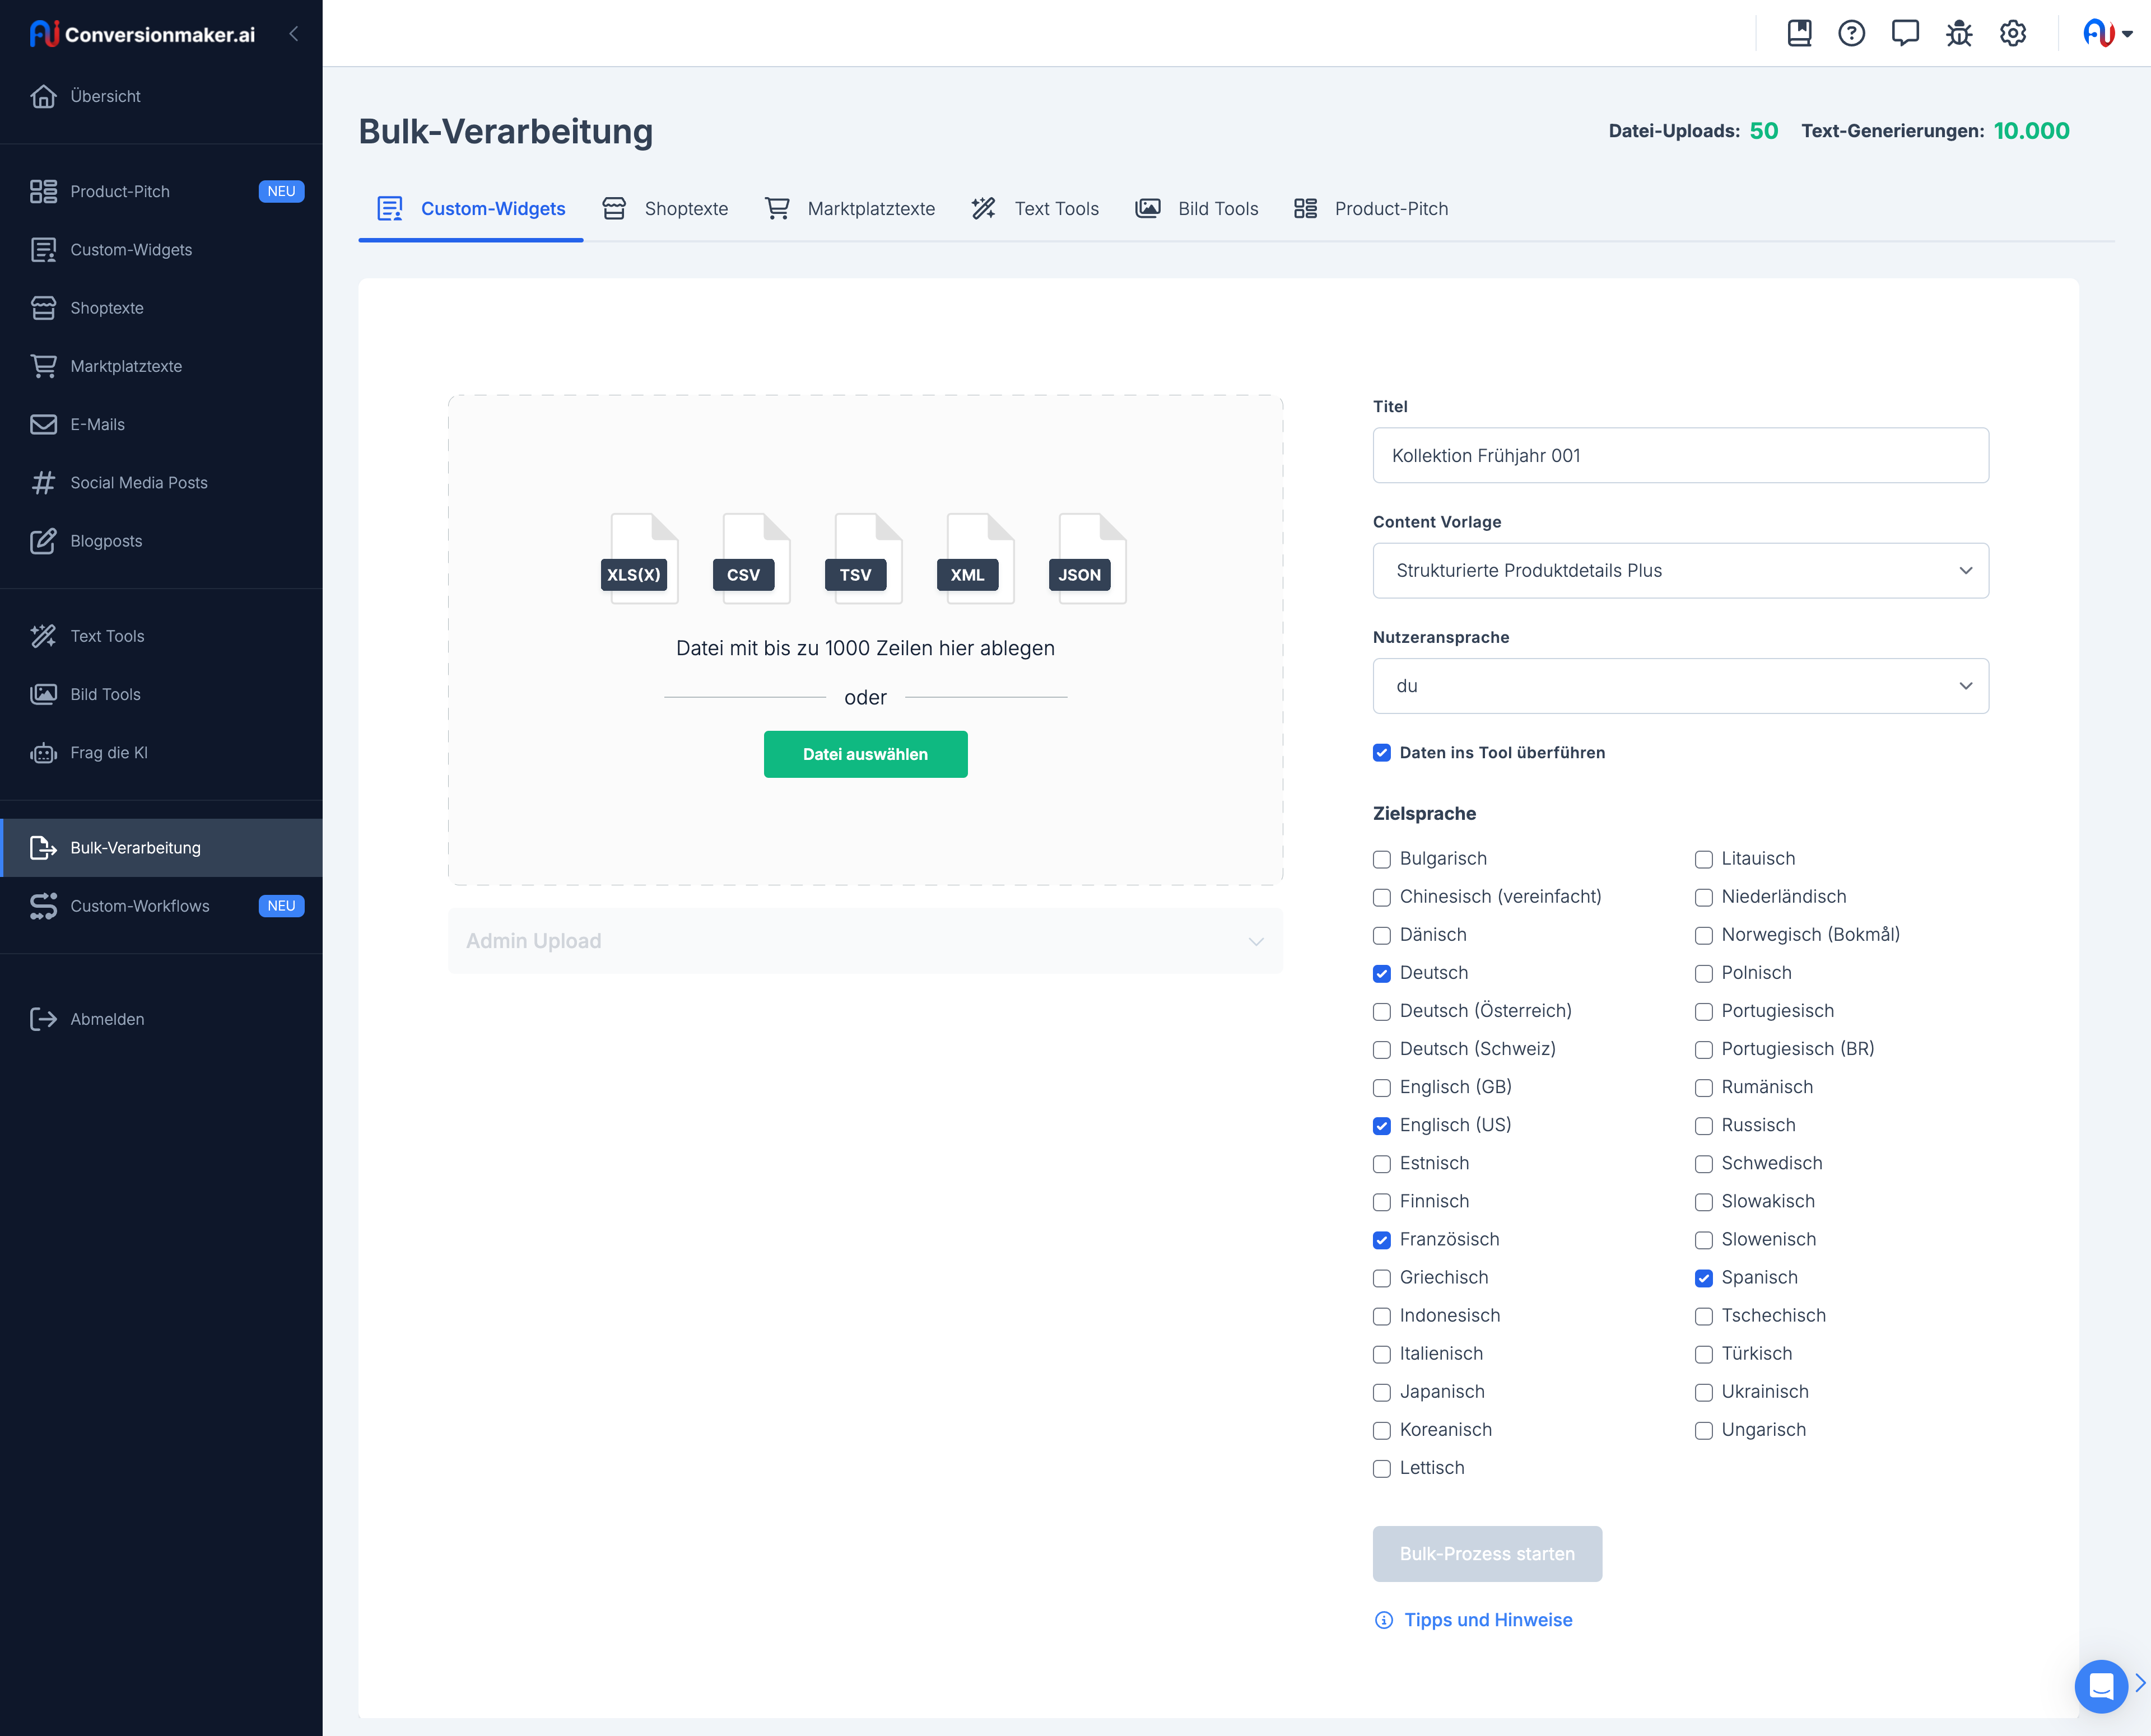
Task: Click into the Titel input field
Action: pyautogui.click(x=1680, y=455)
